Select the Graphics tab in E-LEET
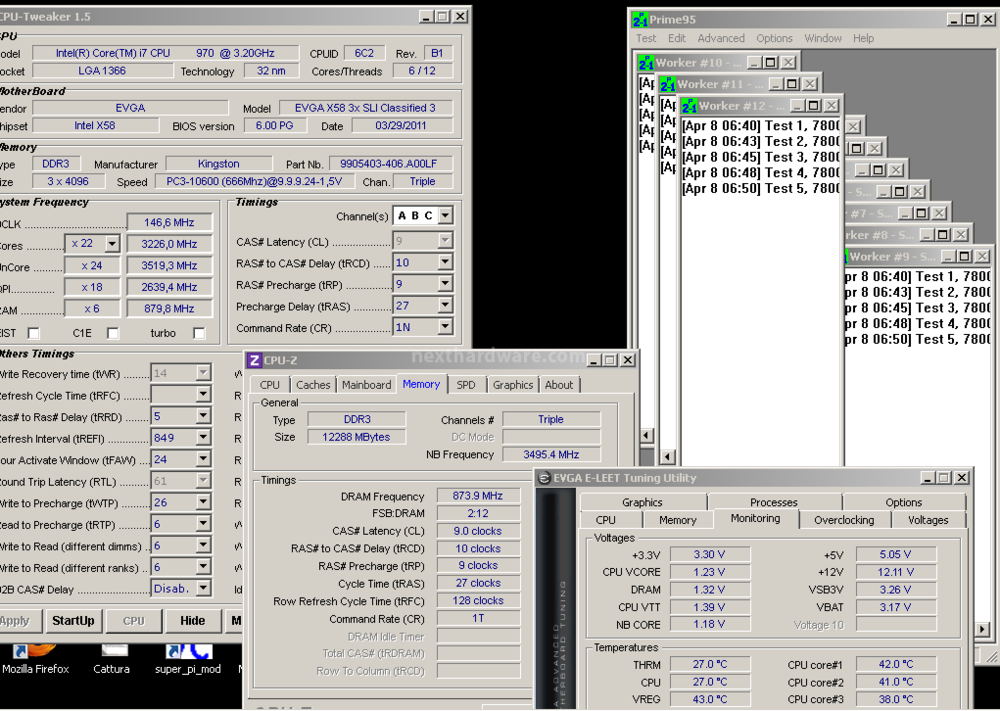 tap(642, 502)
